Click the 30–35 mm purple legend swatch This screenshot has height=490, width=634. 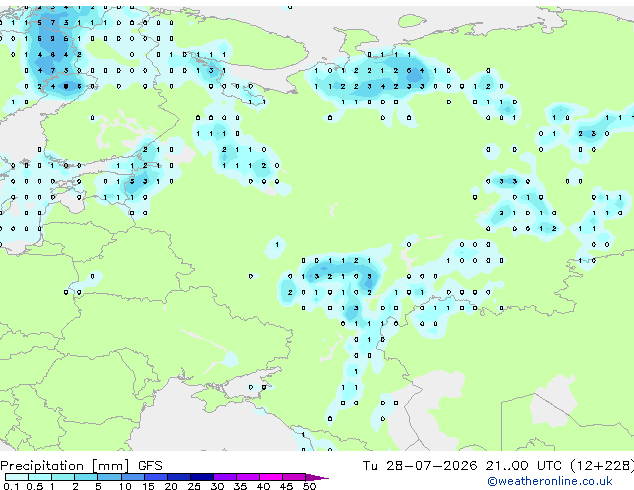(x=225, y=477)
